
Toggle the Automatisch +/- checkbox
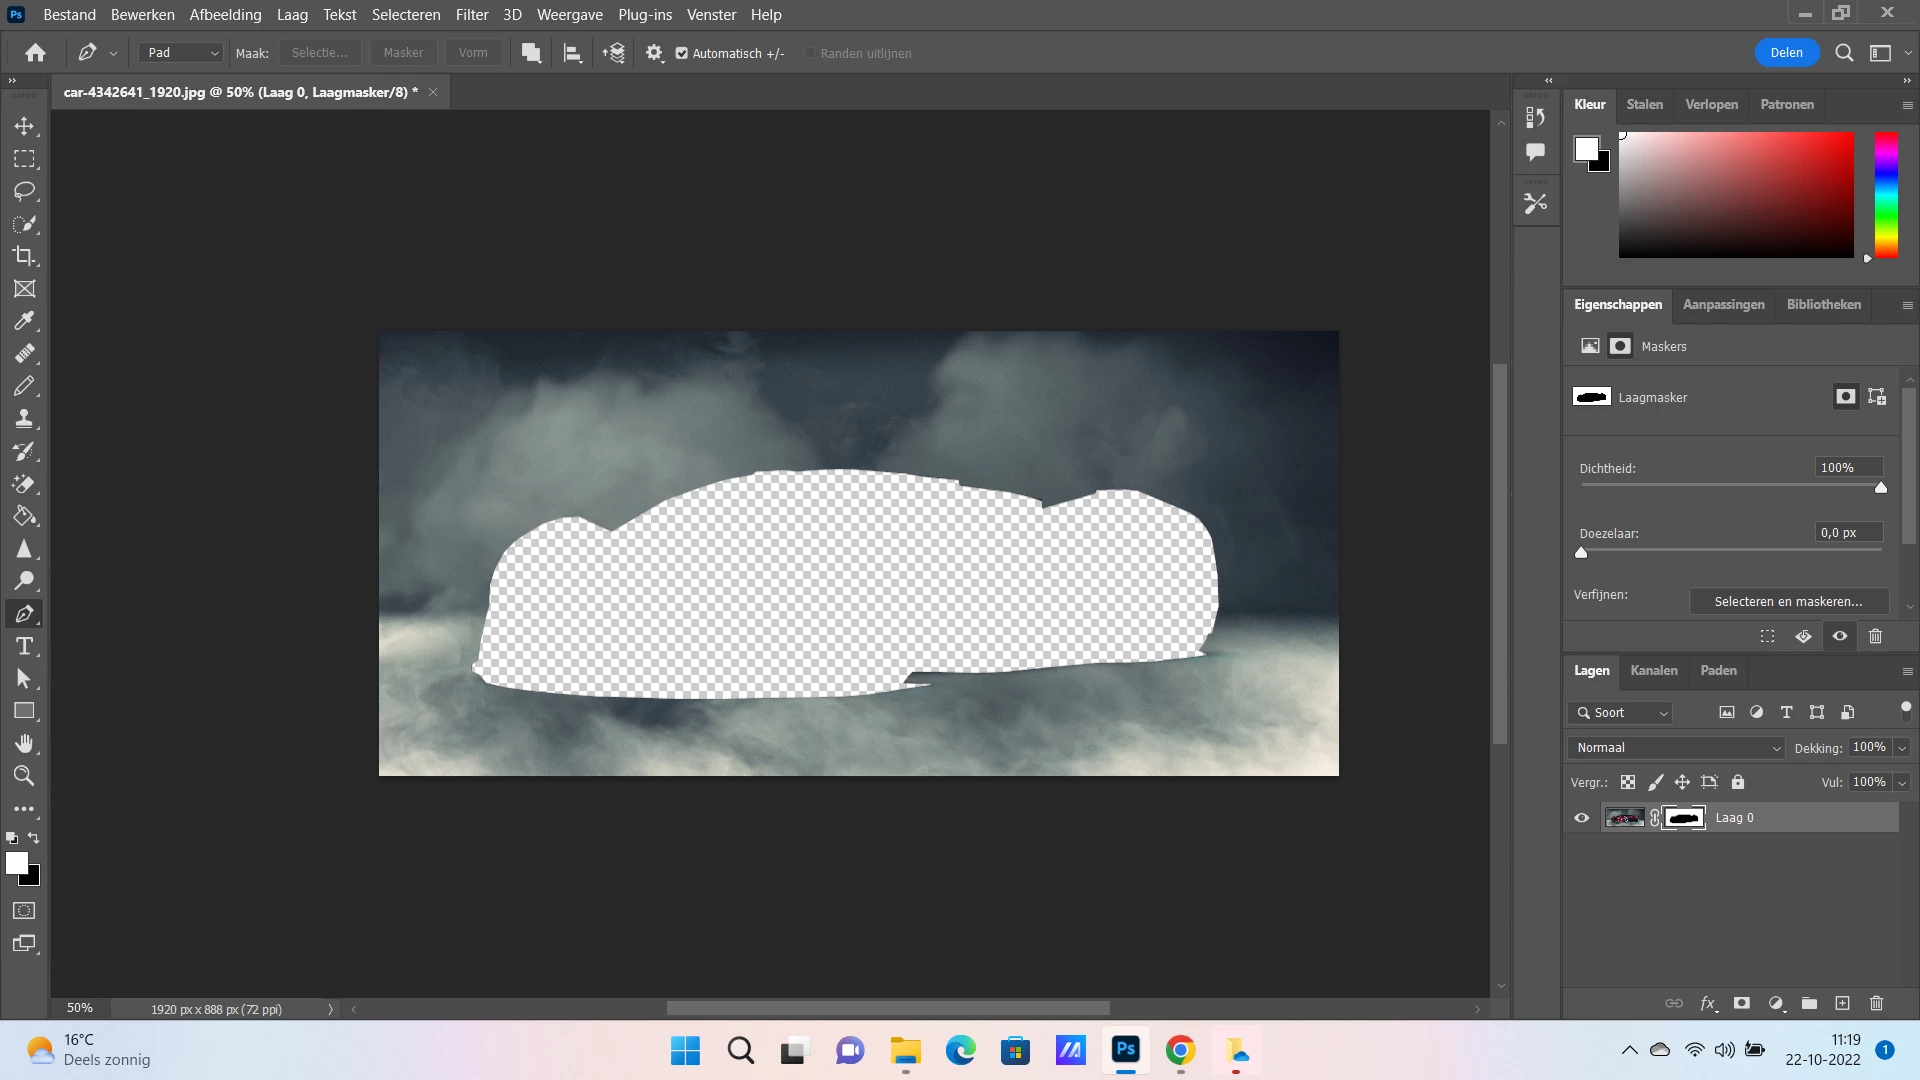[x=682, y=53]
